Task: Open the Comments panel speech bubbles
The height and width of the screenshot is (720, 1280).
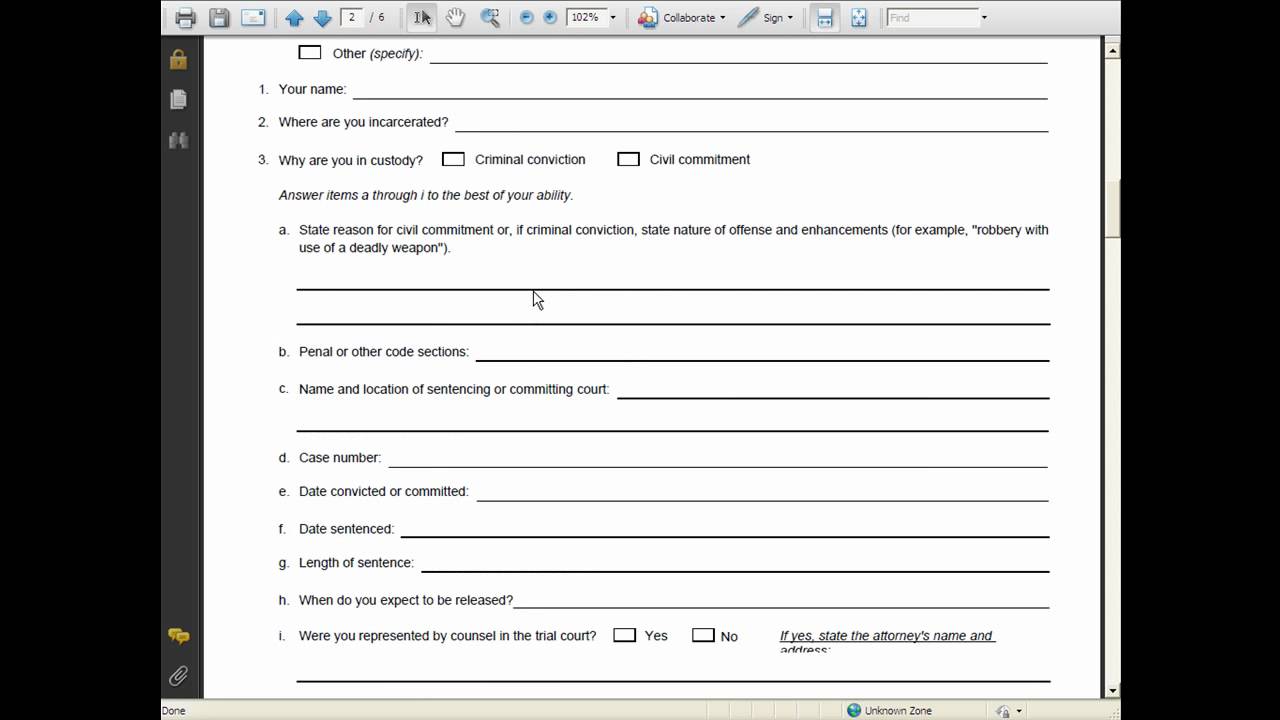Action: (x=179, y=636)
